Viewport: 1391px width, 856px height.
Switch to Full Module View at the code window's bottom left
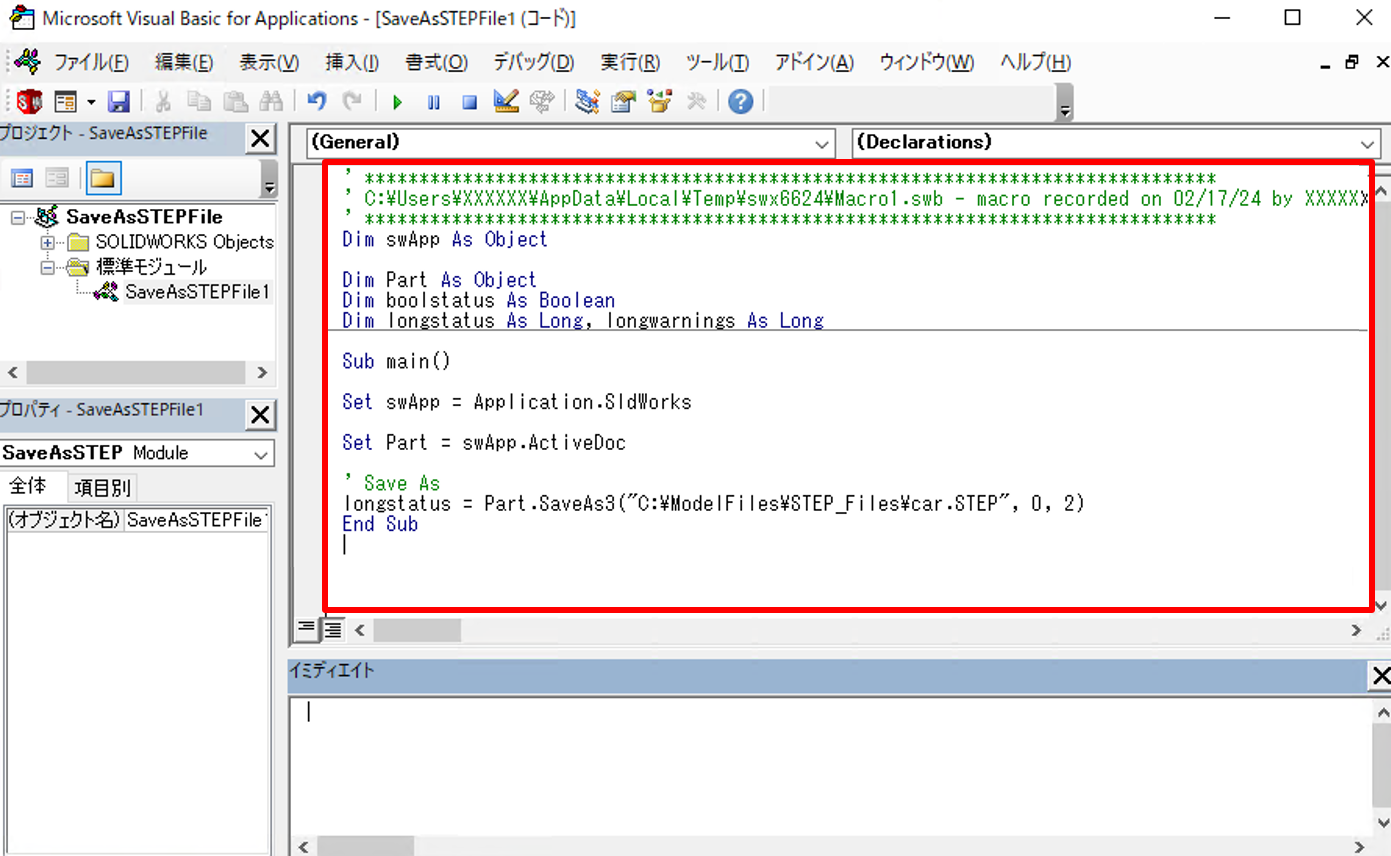[x=332, y=629]
